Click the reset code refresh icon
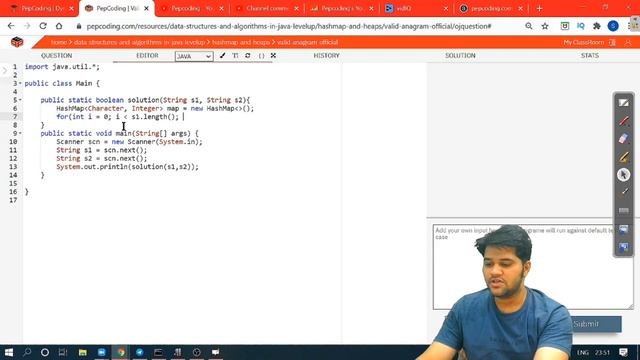The image size is (640, 360). coord(248,56)
